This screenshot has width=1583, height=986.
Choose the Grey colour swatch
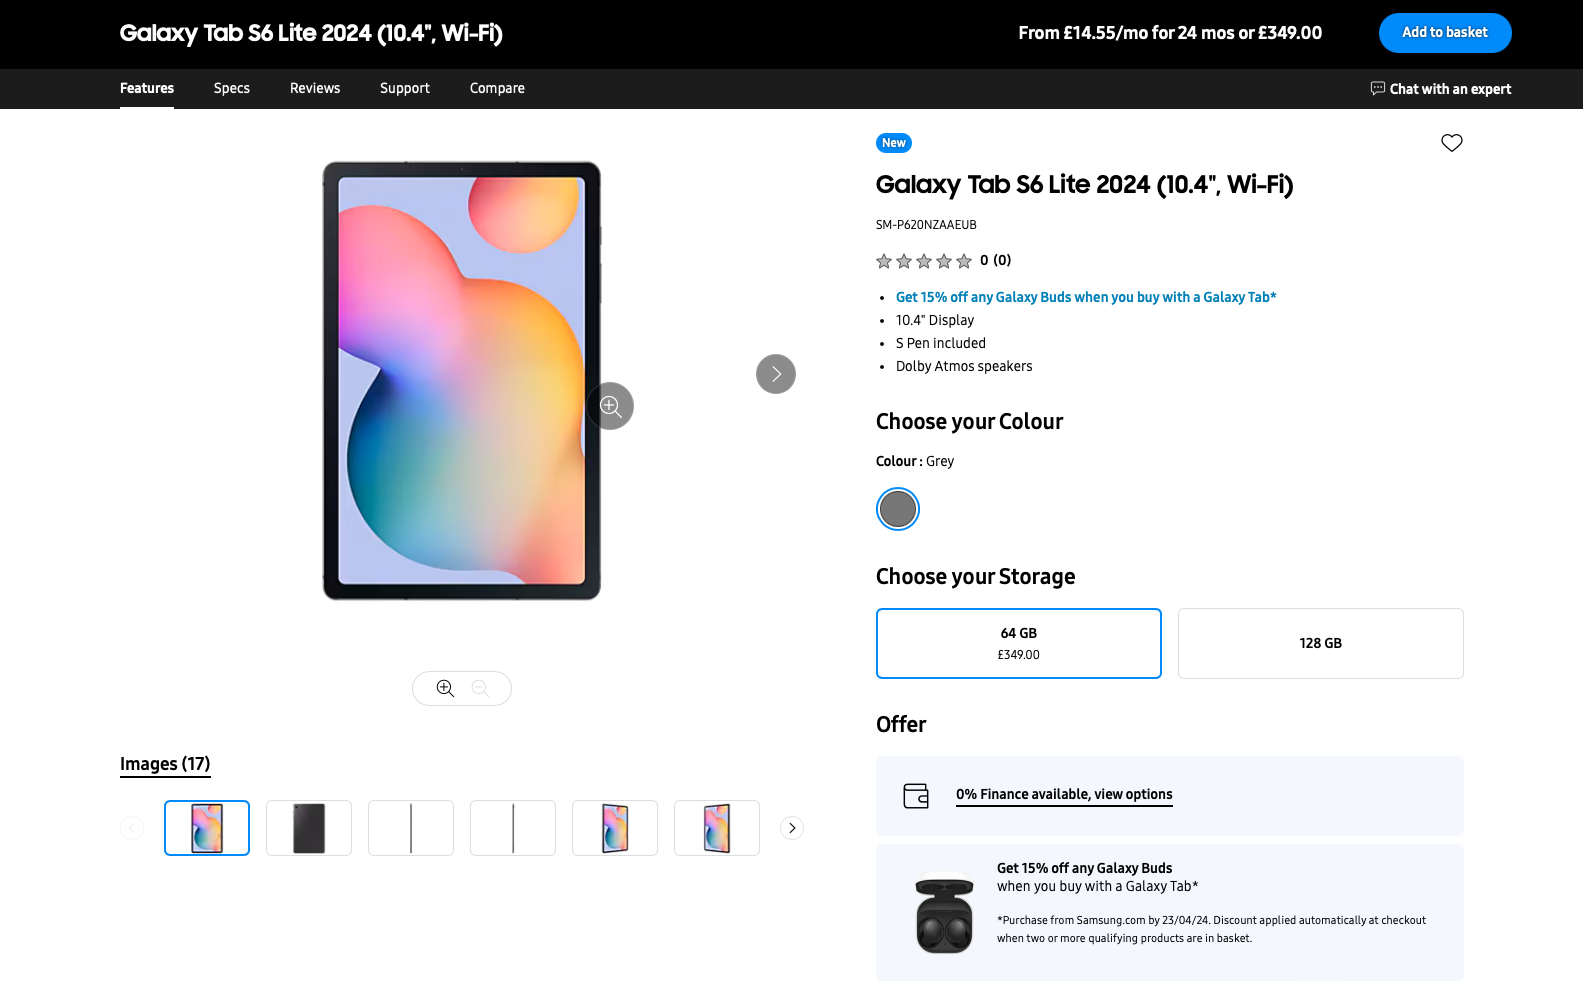click(897, 509)
